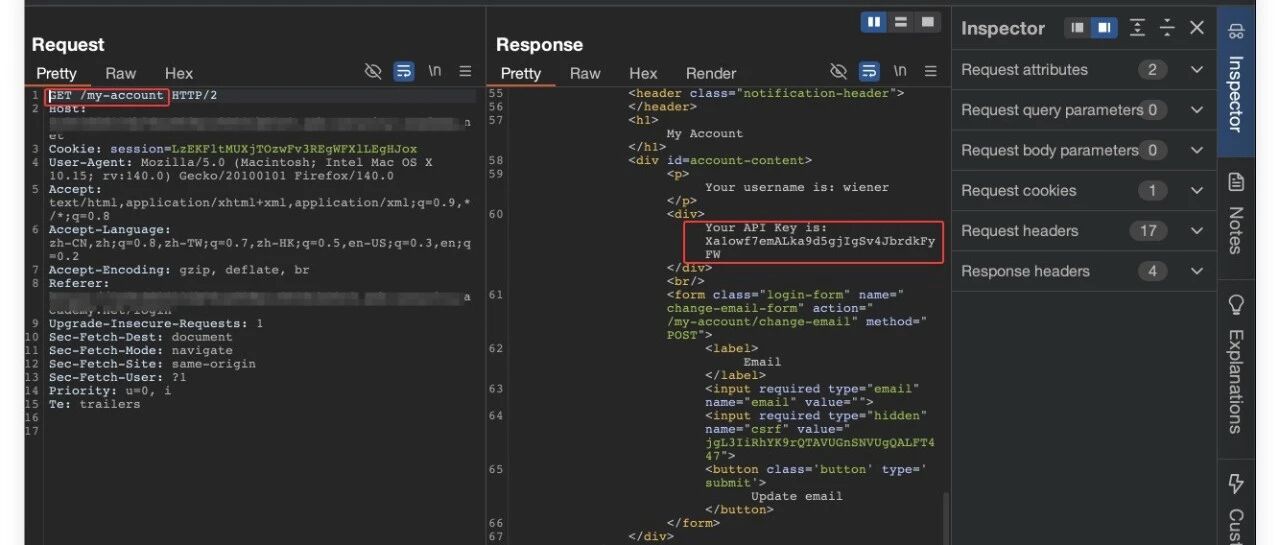Toggle non-printable characters icon in Request panel
Image resolution: width=1280 pixels, height=545 pixels.
click(x=373, y=72)
